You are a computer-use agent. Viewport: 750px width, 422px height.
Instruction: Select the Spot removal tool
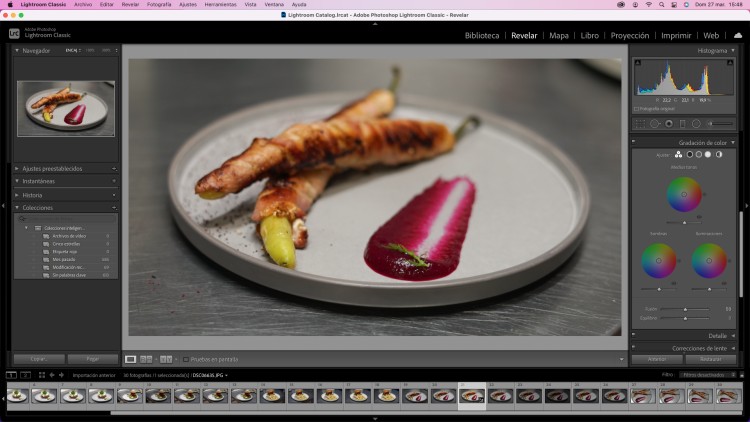point(654,124)
